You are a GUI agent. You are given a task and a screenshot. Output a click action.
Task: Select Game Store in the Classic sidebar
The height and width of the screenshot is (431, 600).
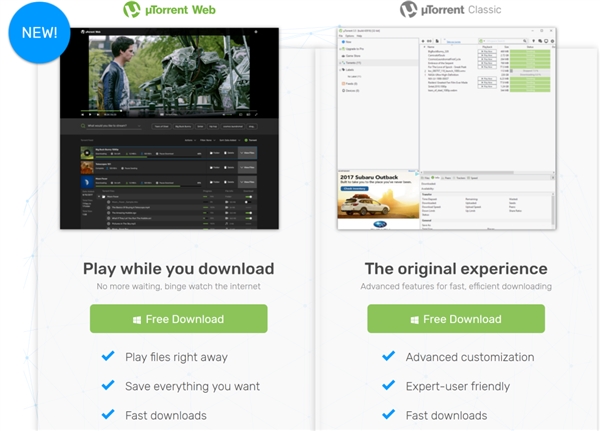click(352, 56)
